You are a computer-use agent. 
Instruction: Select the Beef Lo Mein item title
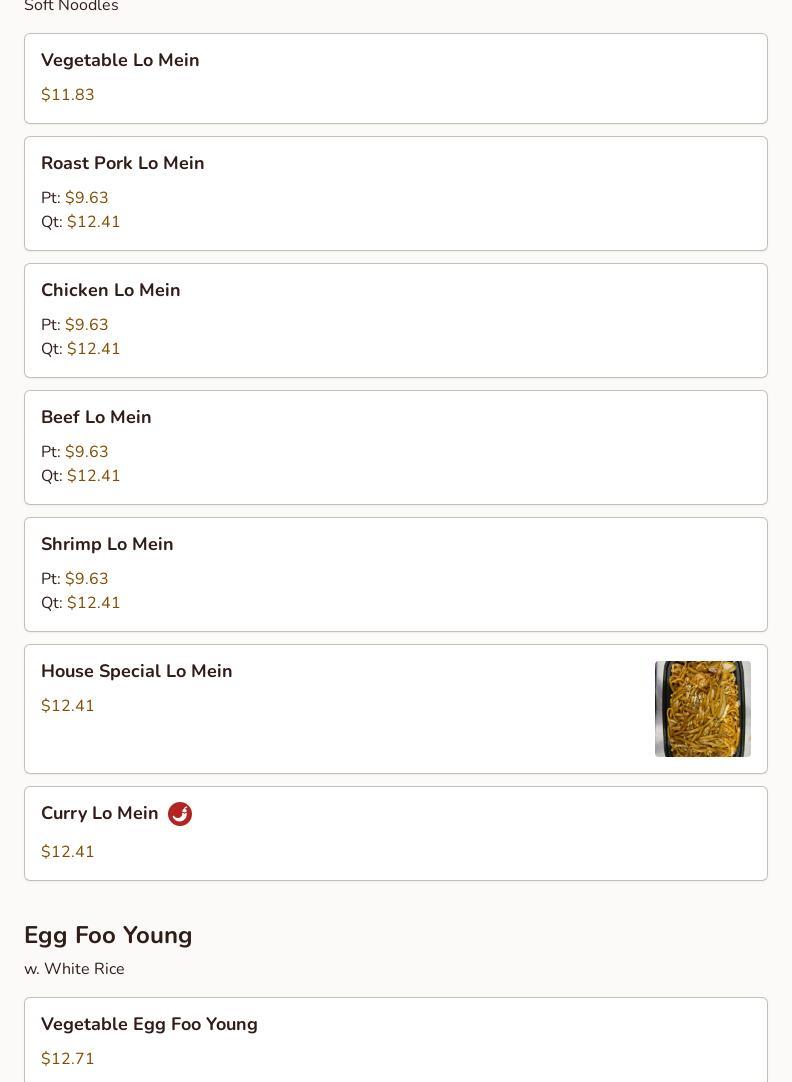(96, 417)
